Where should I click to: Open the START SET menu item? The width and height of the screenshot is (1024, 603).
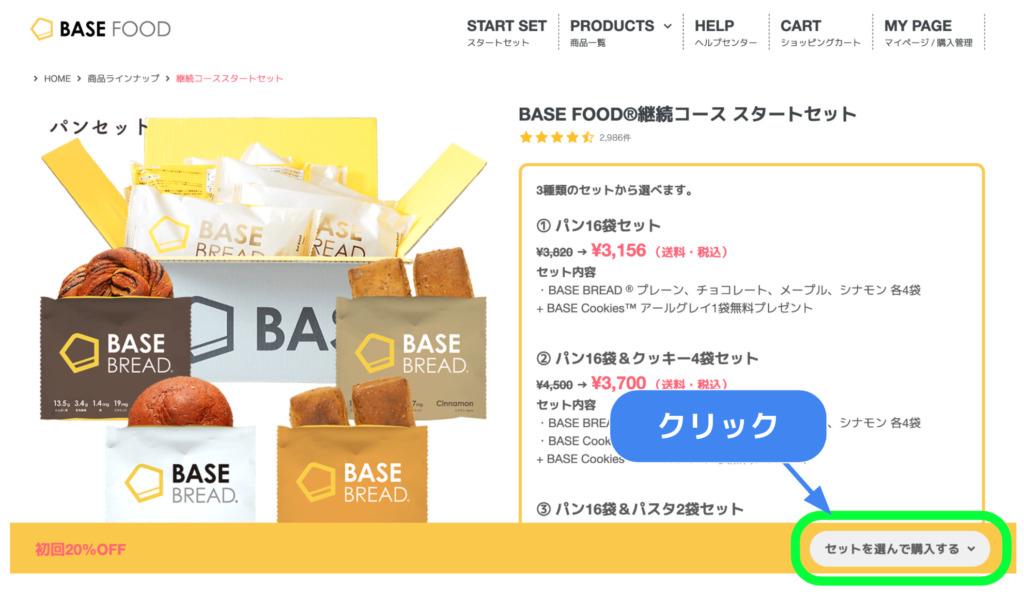click(506, 33)
